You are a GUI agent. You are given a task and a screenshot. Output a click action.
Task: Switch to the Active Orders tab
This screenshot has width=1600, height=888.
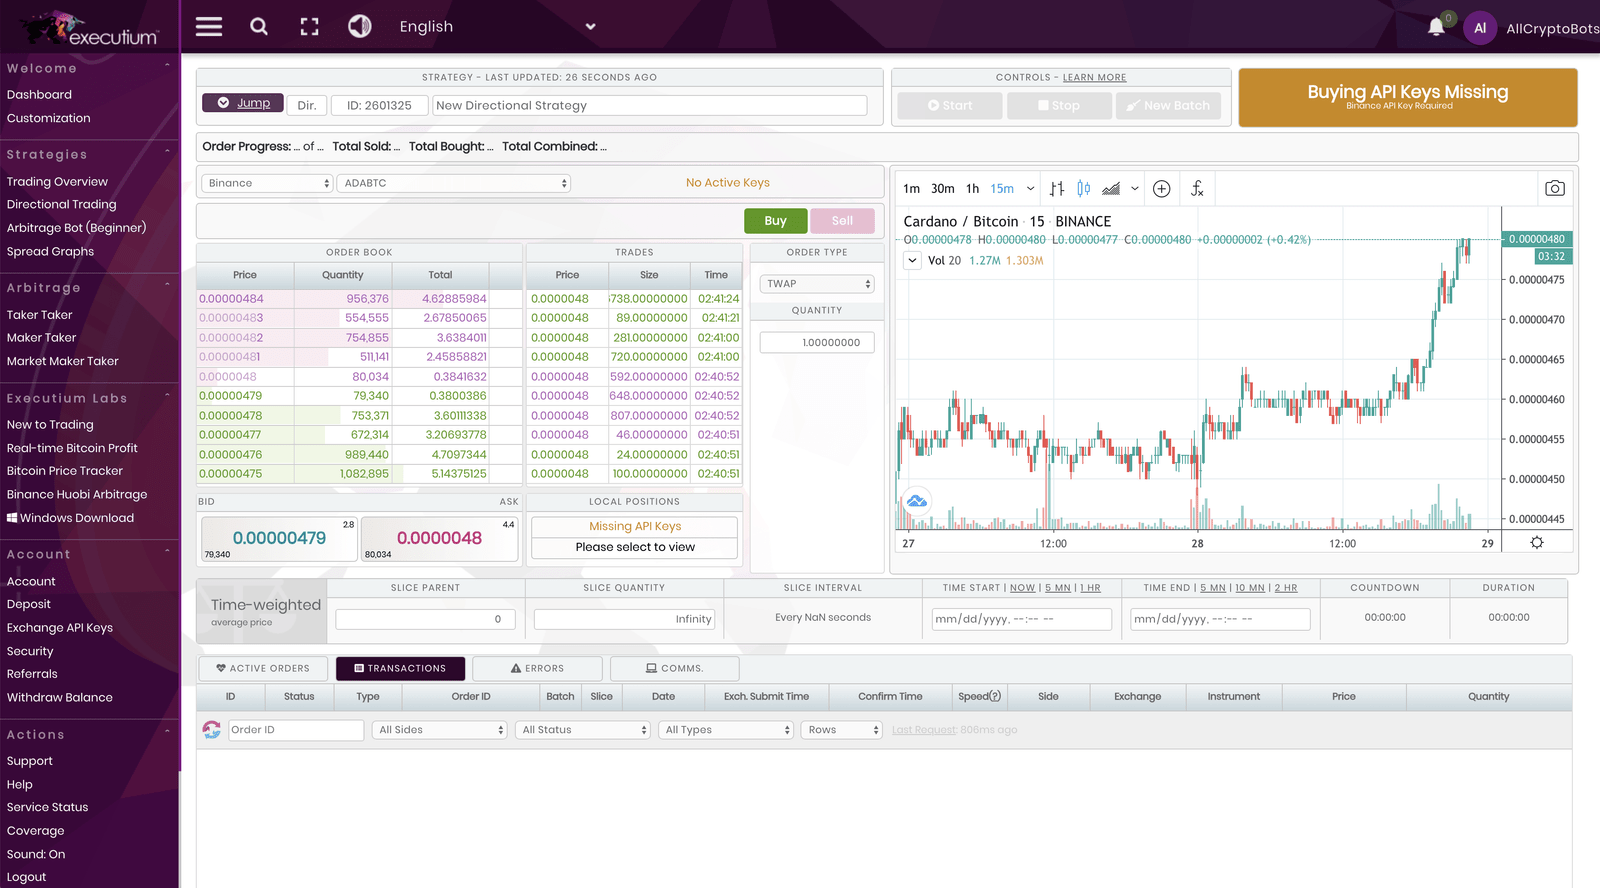263,668
